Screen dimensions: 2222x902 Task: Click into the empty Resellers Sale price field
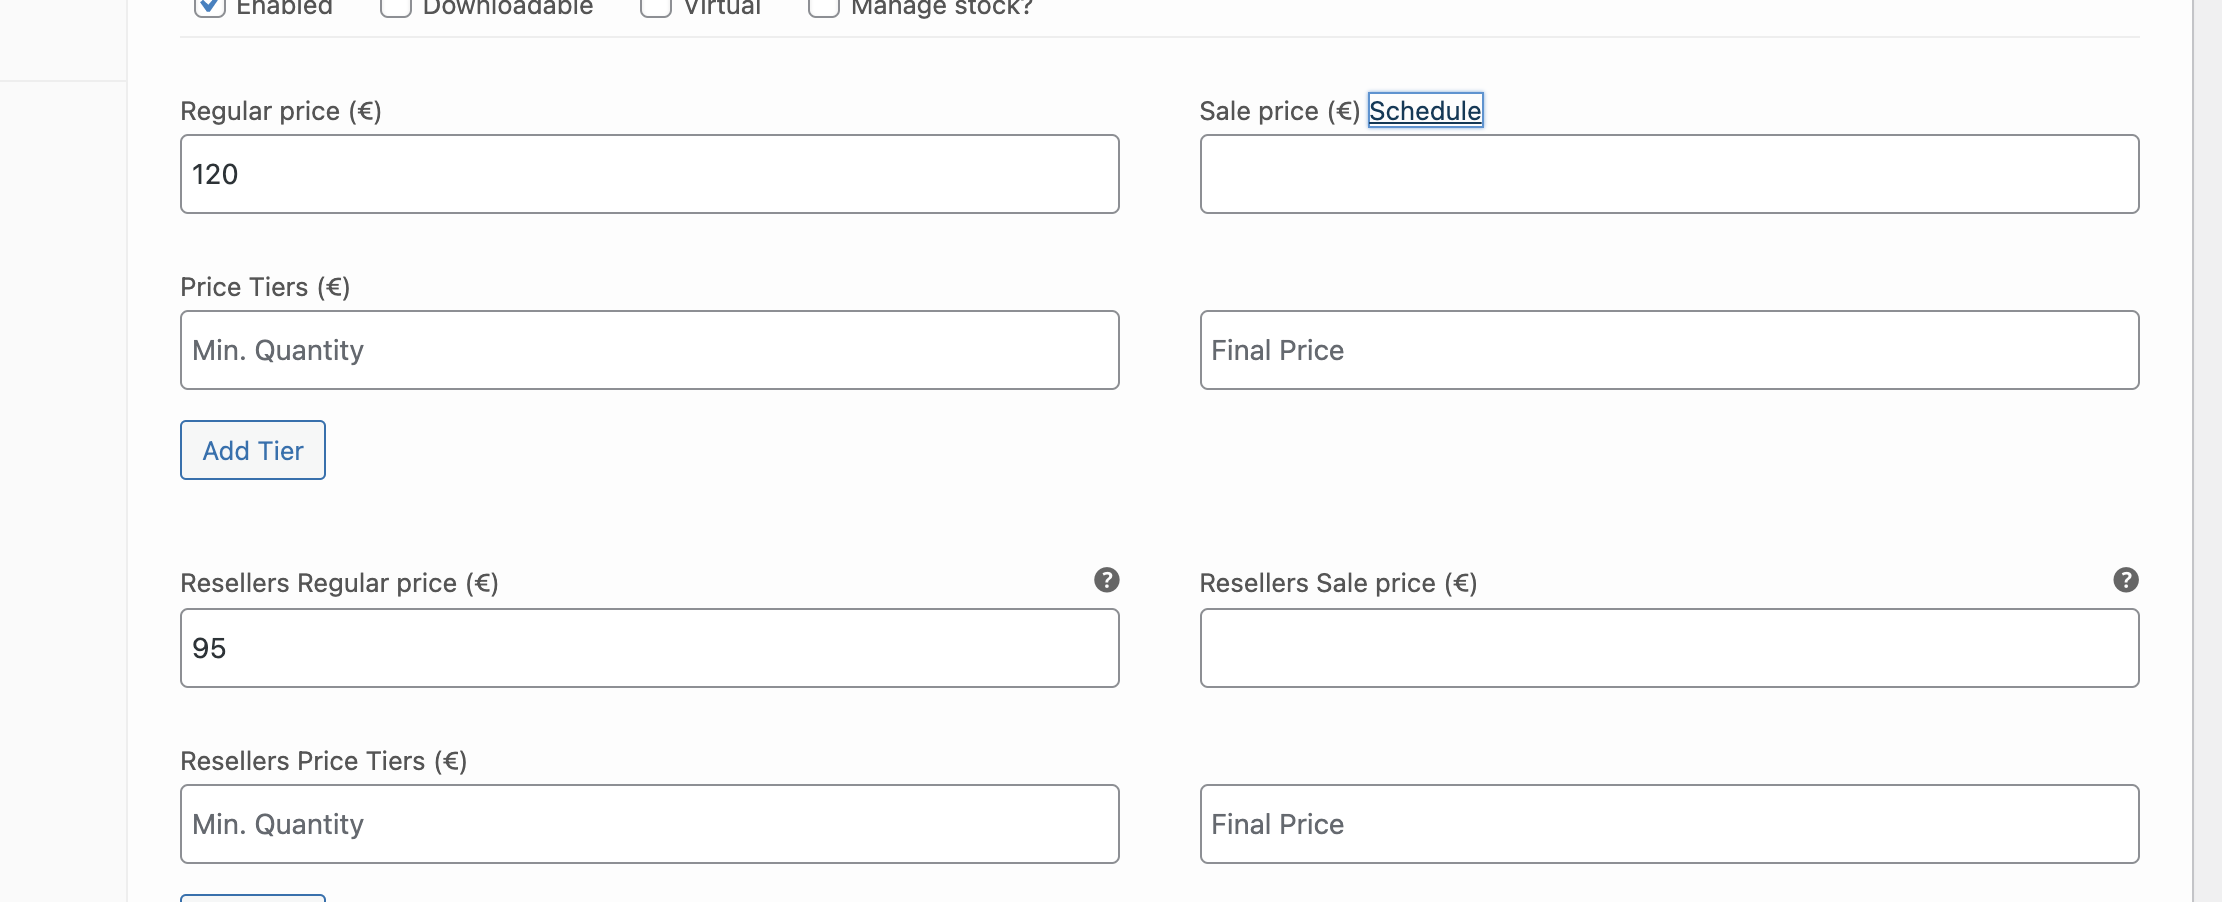pyautogui.click(x=1669, y=648)
